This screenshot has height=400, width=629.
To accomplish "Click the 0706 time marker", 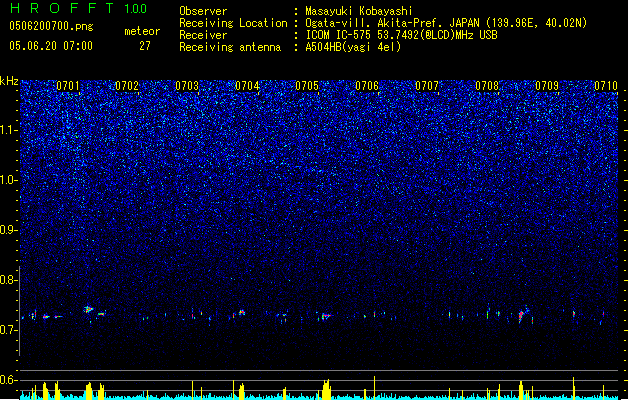I will (367, 86).
